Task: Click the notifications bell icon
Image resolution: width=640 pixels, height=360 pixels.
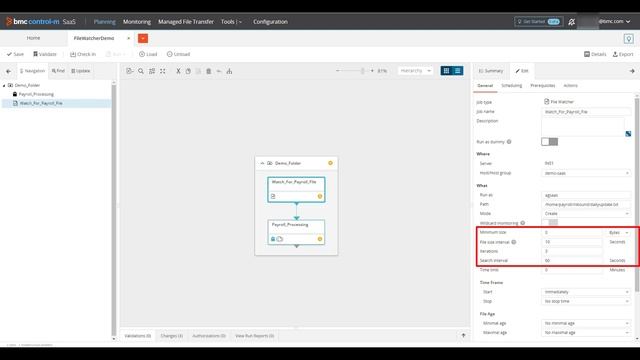Action: point(571,22)
